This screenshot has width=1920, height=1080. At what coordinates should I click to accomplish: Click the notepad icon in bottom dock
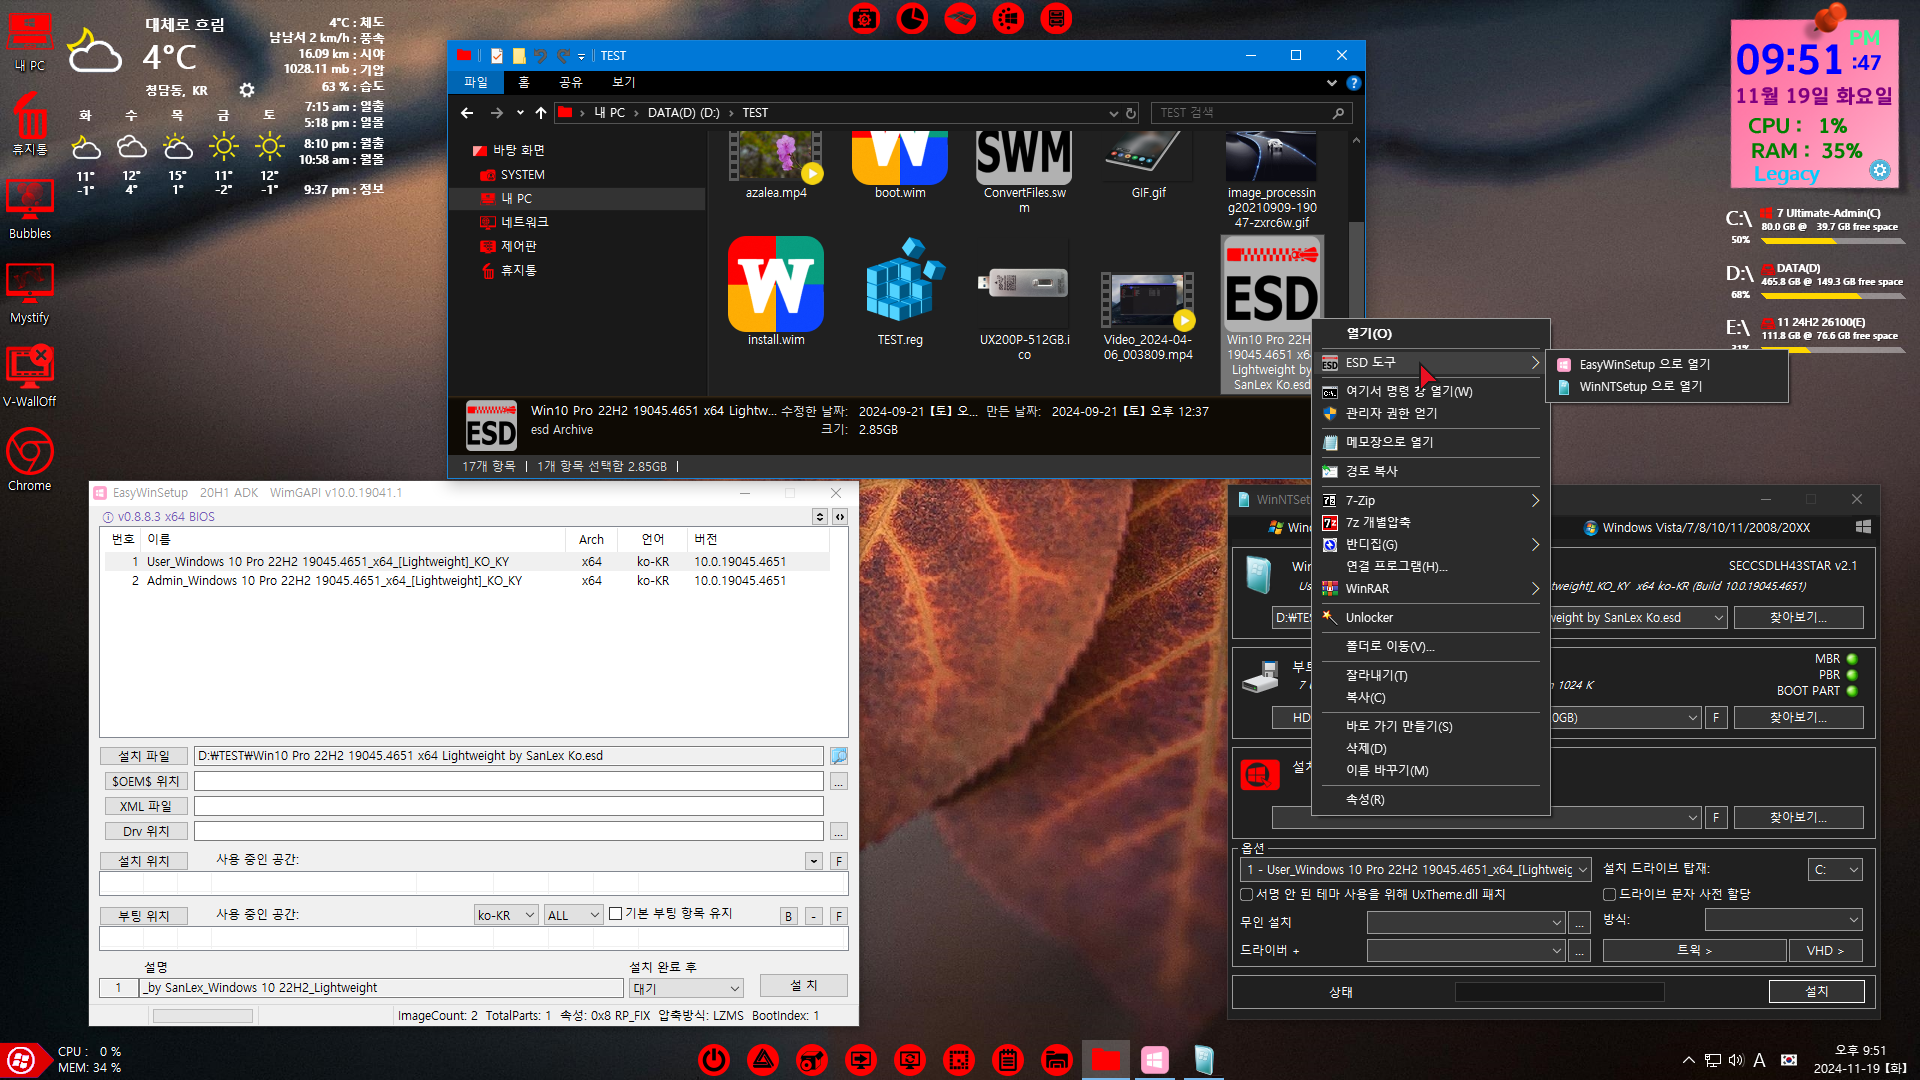point(1007,1059)
